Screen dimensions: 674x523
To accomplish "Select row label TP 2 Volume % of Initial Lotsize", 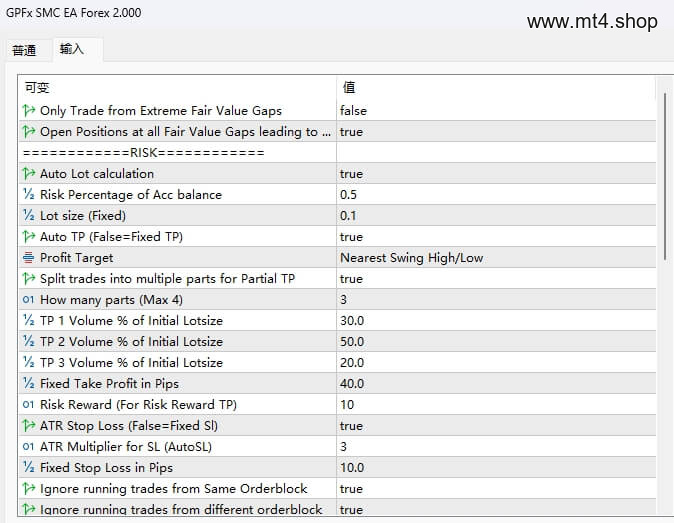I will [x=131, y=341].
